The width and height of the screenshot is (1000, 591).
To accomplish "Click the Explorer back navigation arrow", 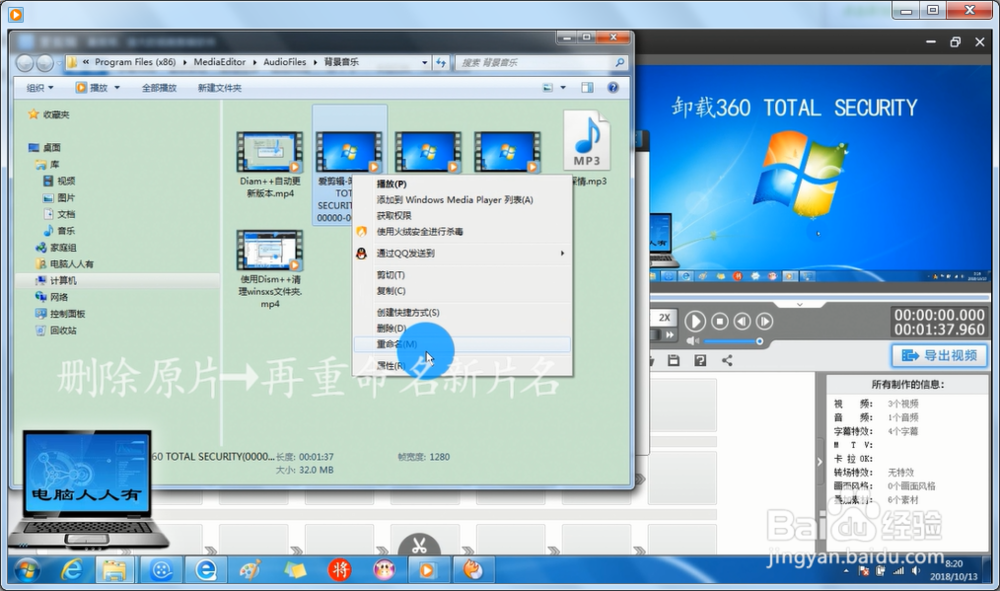I will coord(25,62).
